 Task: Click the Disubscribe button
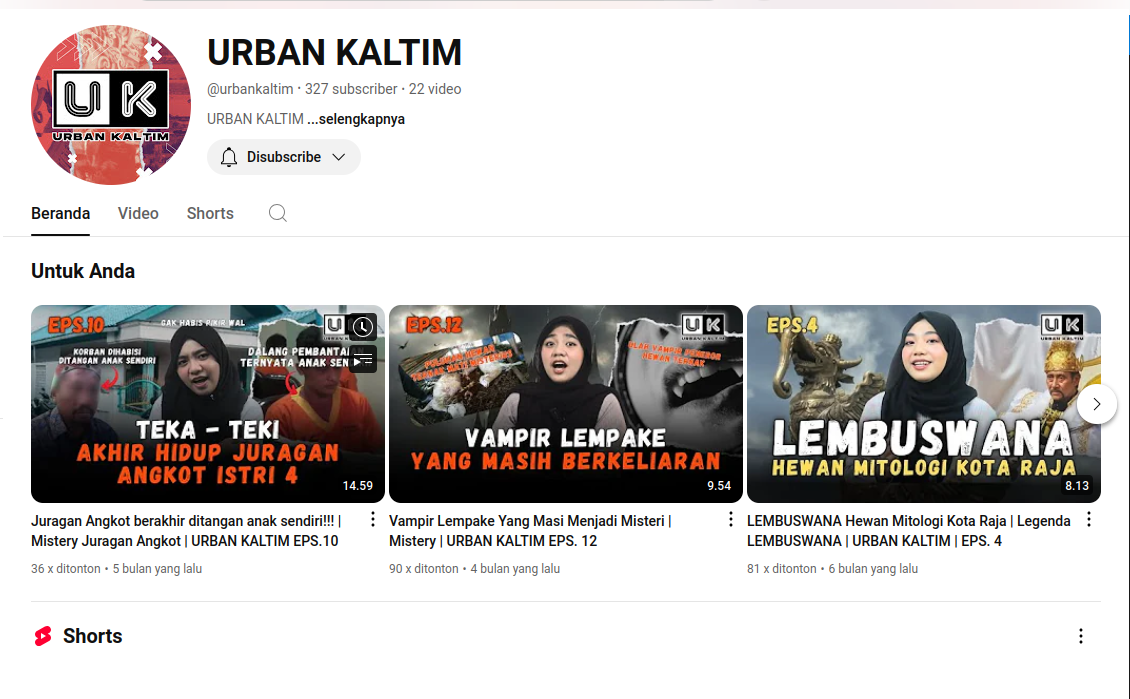coord(284,157)
